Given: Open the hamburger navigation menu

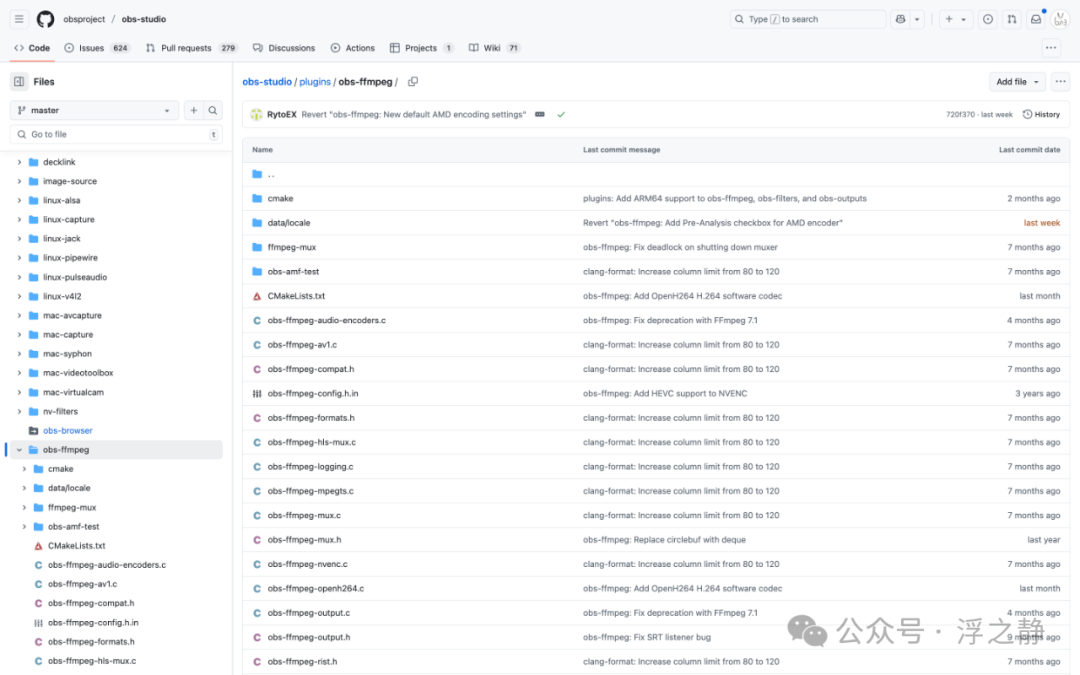Looking at the screenshot, I should (x=19, y=19).
